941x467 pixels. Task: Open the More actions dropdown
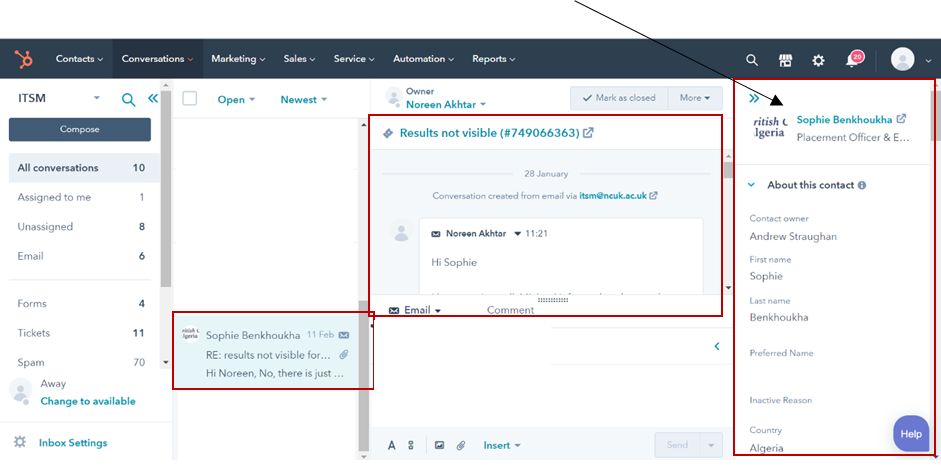click(694, 98)
